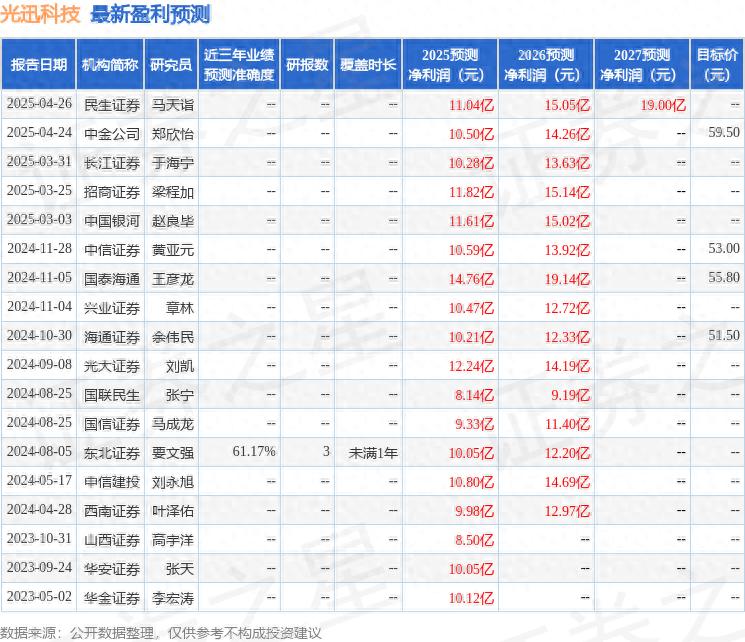Click the 8.50亿 forecast value
Viewport: 745px width, 642px height.
point(474,540)
